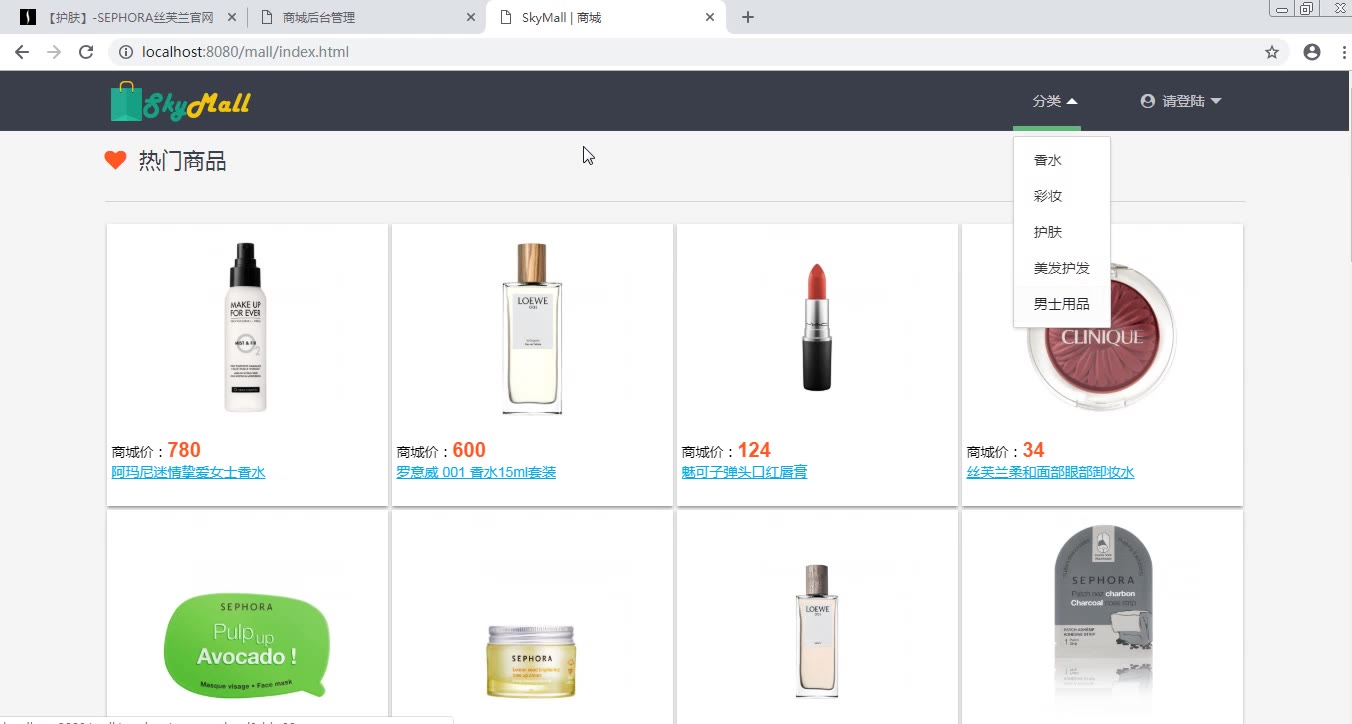This screenshot has height=724, width=1352.
Task: Click the 热门商品 heading text
Action: pos(182,161)
